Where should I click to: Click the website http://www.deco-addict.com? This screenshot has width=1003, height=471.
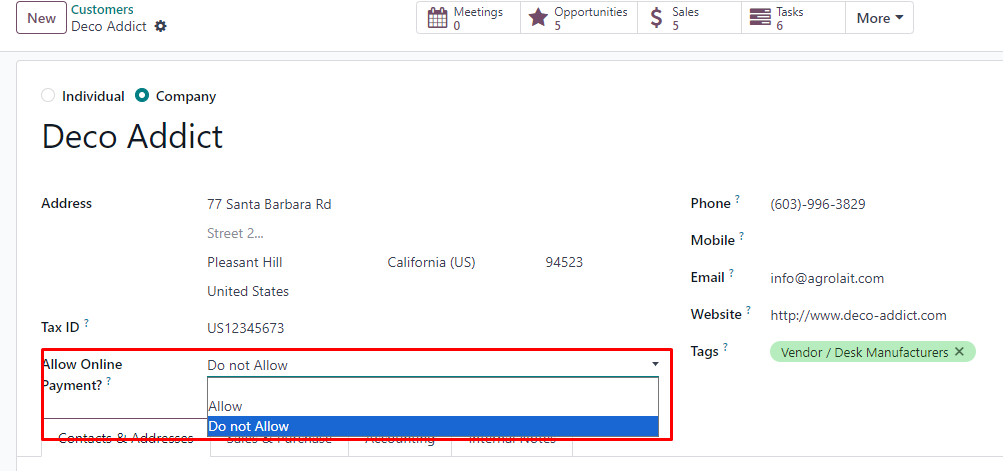tap(858, 315)
